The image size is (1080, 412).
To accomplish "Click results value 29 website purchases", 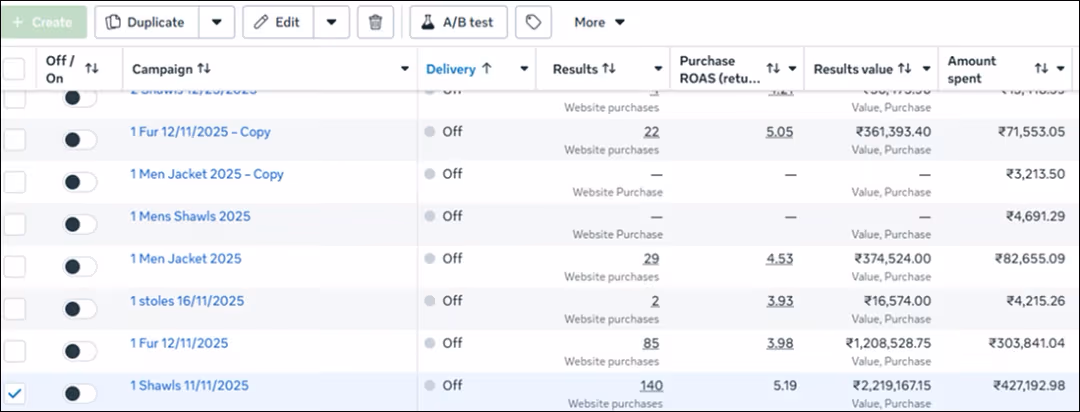I will [651, 259].
